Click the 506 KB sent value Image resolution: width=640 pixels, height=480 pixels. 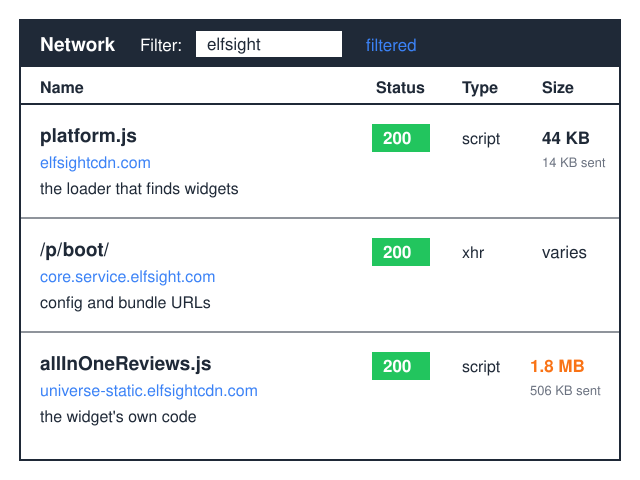[x=565, y=391]
